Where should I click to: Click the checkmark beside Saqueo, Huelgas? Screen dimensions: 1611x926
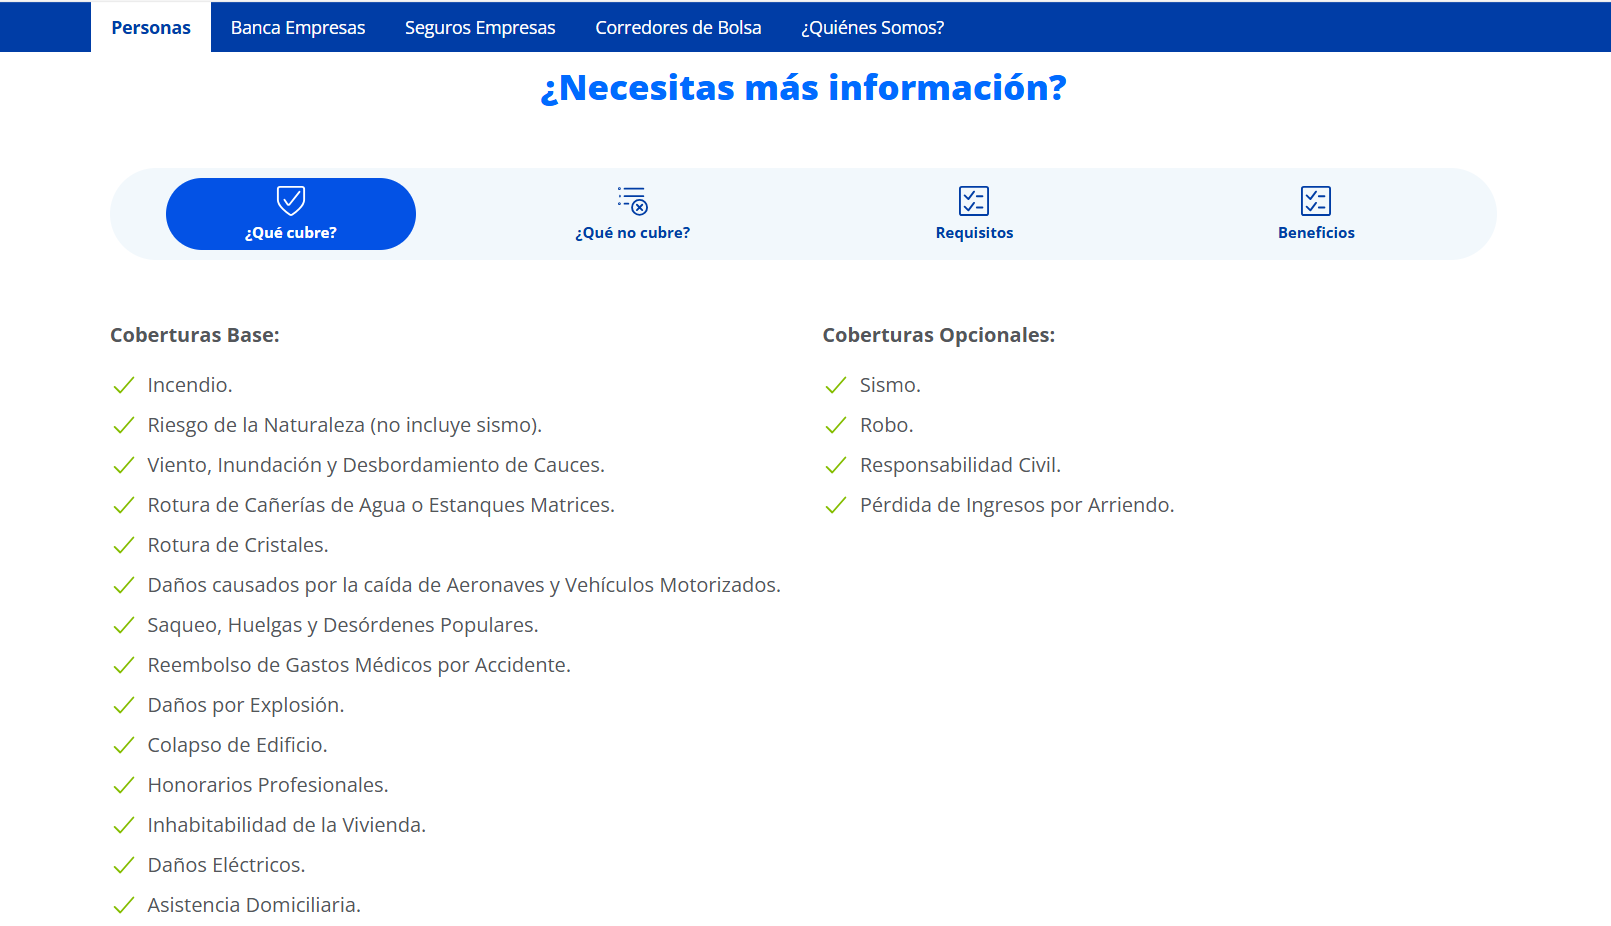click(x=124, y=626)
